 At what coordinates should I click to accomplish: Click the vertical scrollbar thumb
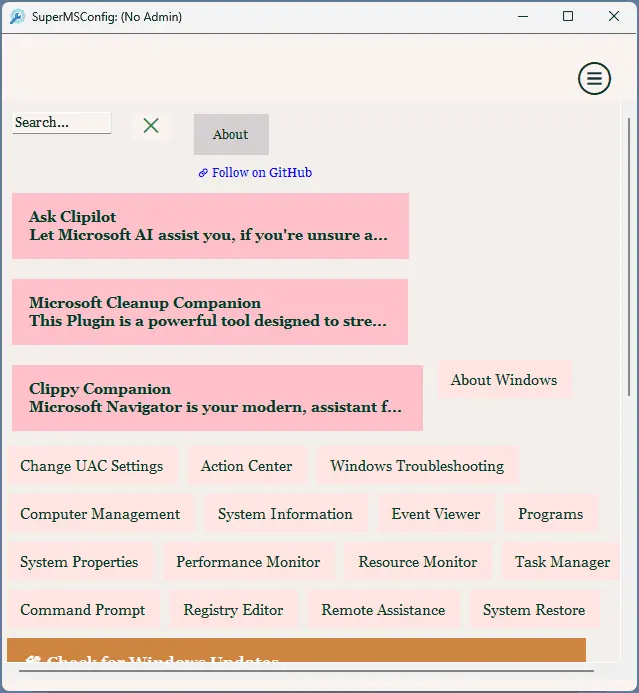pos(629,257)
